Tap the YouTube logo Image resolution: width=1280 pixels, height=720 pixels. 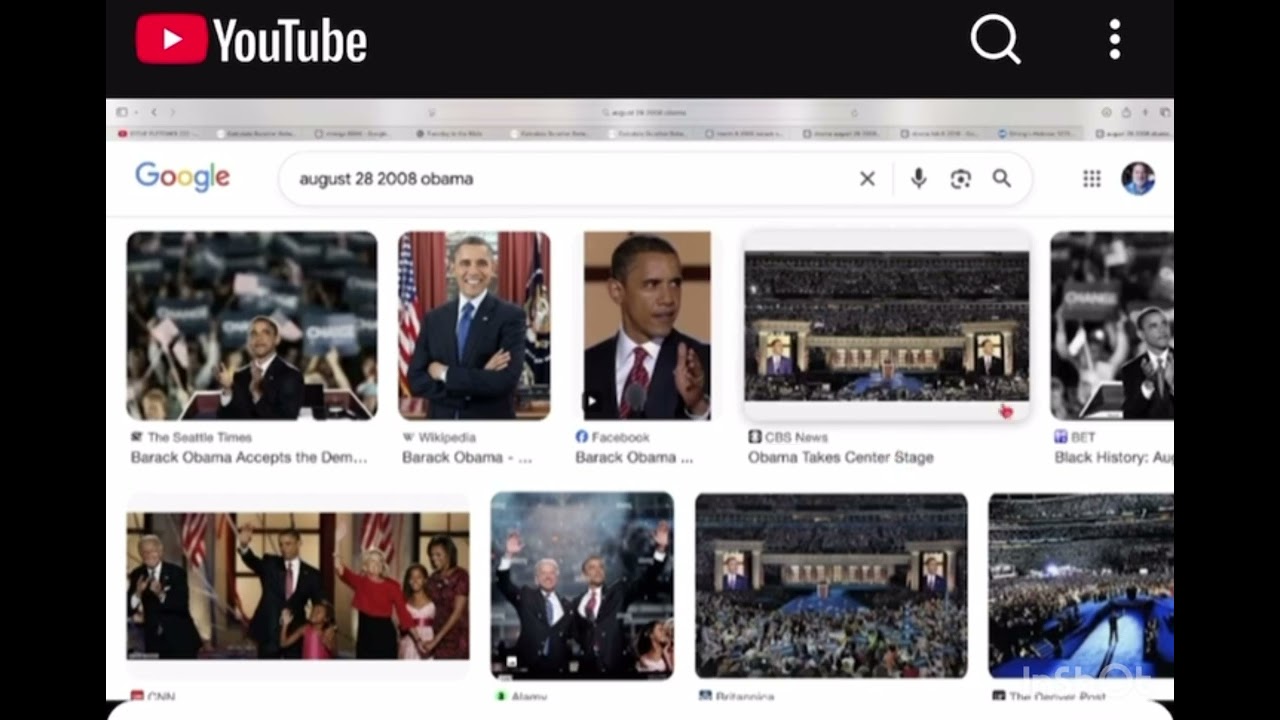click(x=251, y=40)
